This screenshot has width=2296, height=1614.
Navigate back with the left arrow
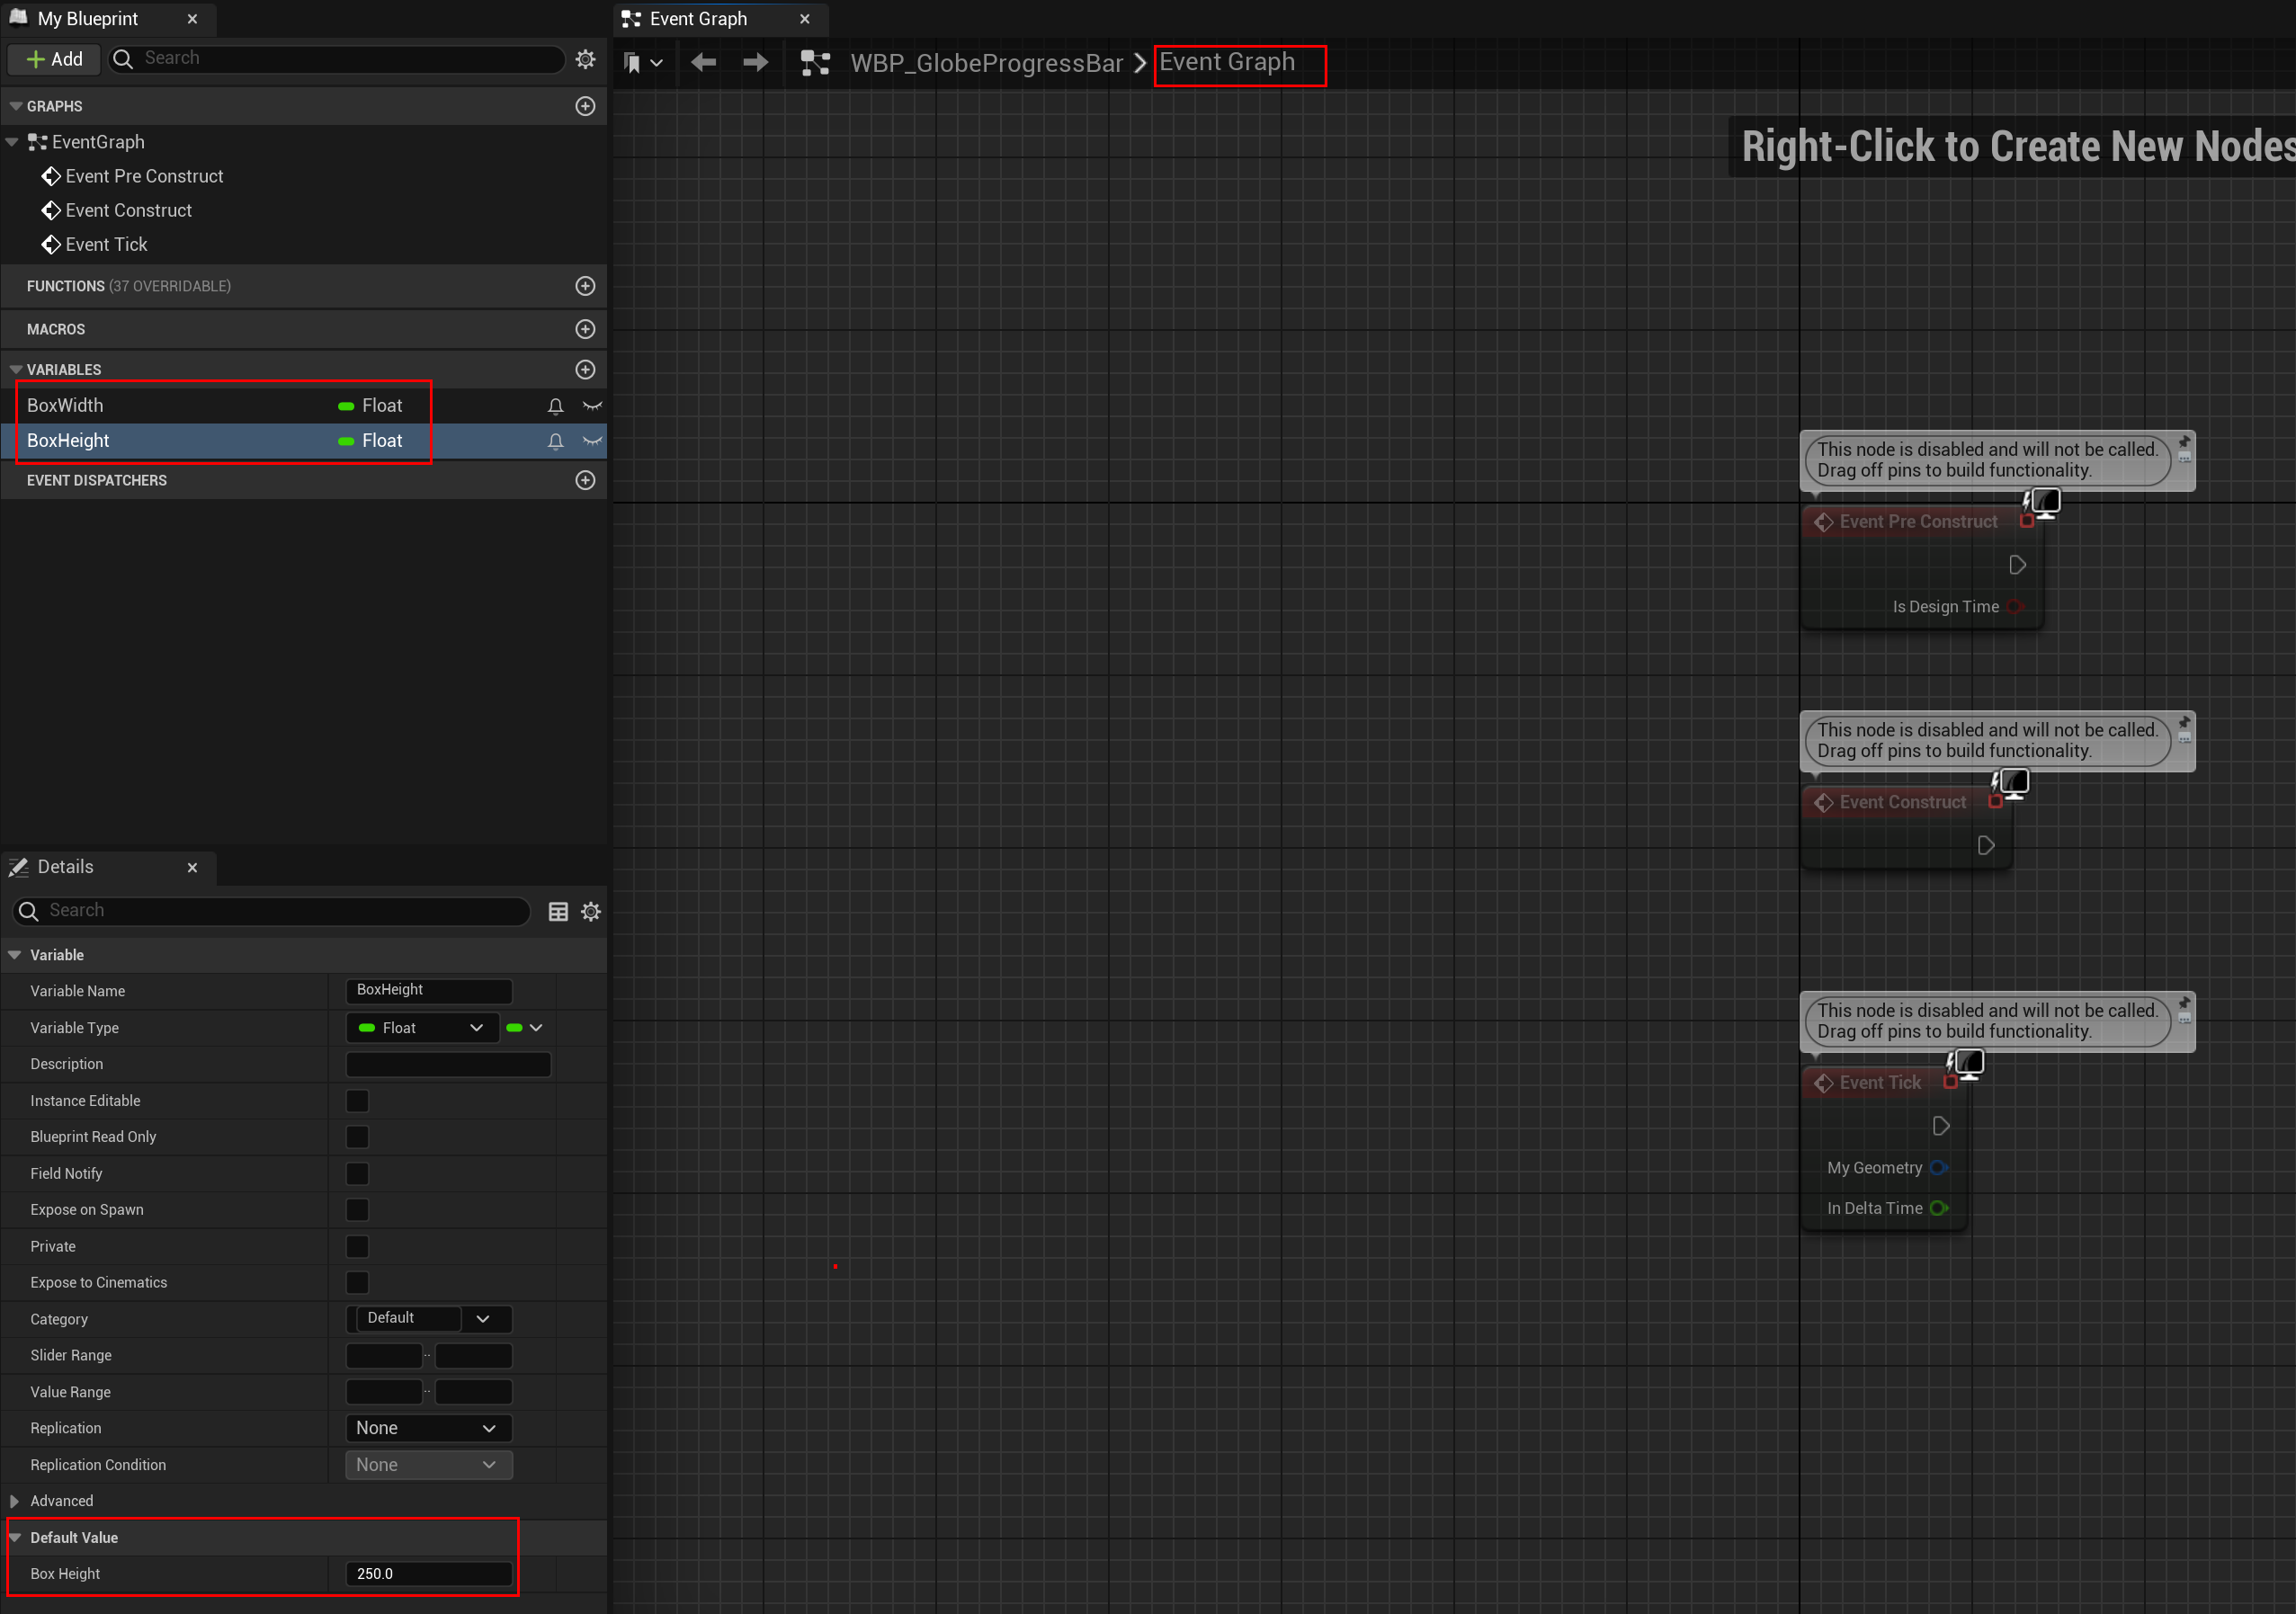(x=703, y=63)
